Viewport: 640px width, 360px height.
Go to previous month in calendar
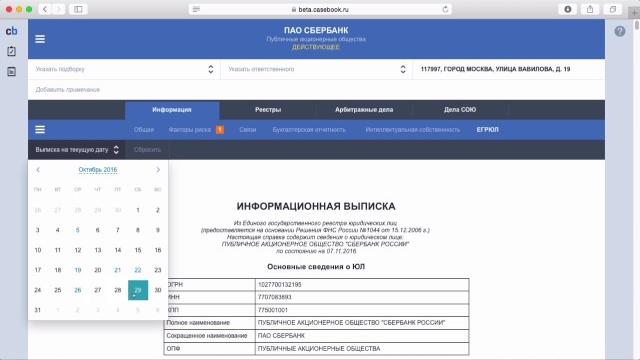coord(38,169)
